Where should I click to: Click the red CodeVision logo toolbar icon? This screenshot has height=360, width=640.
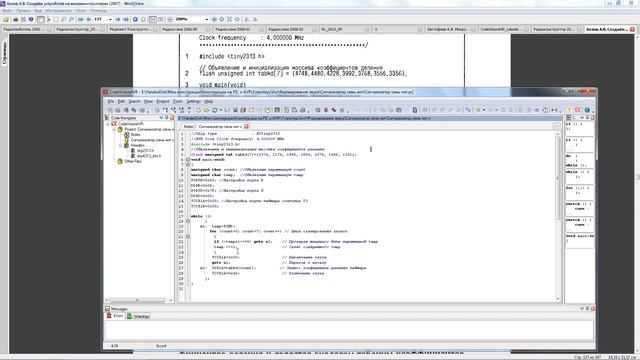[x=578, y=110]
